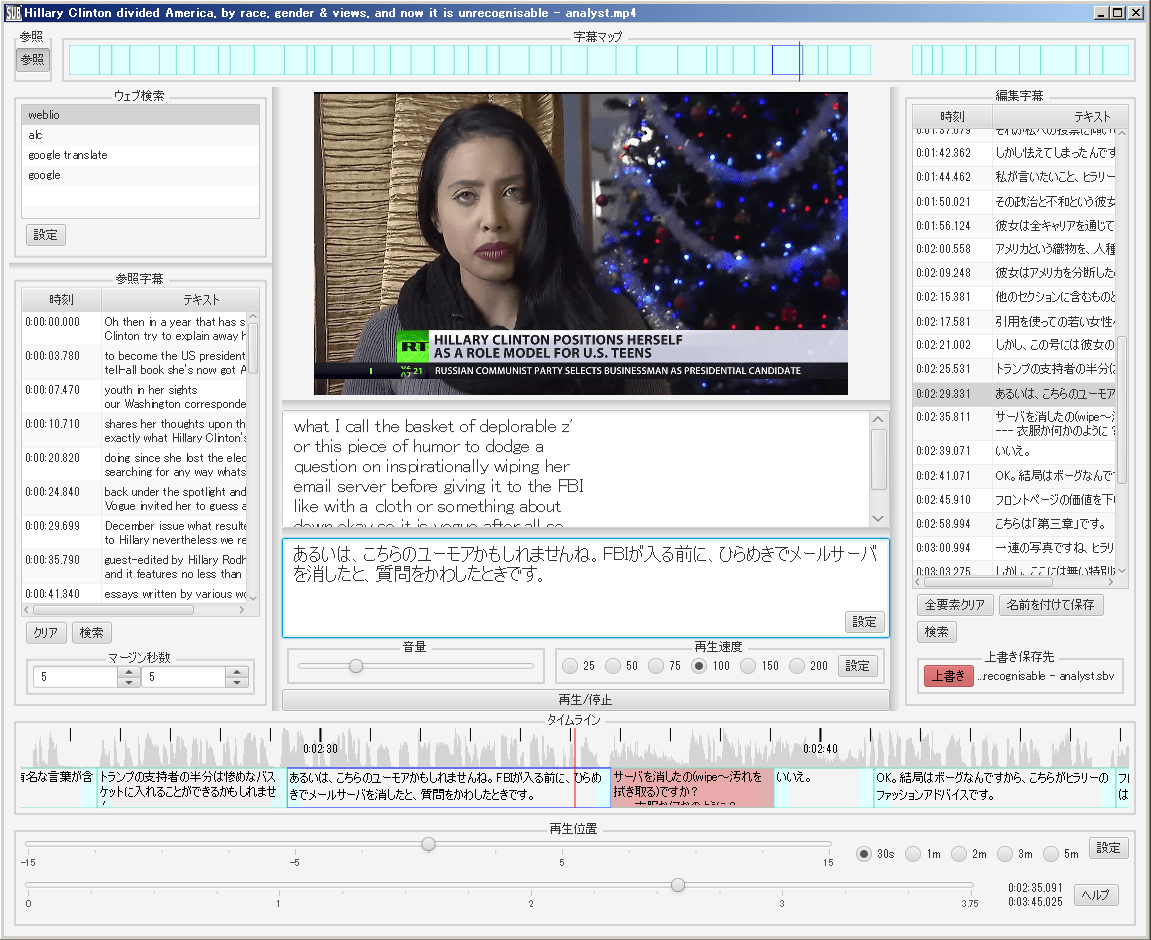Open playback speed 設定 button
This screenshot has height=940, width=1151.
point(857,666)
